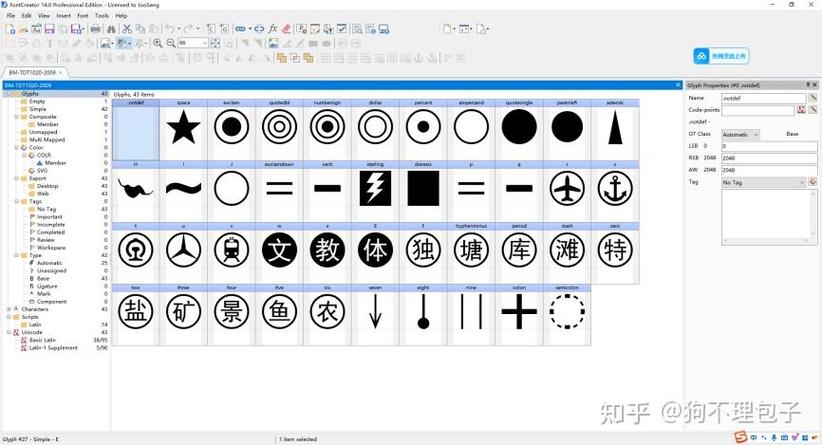This screenshot has height=445, width=822.
Task: Select the Latin-1 Supplement tree item
Action: coord(53,348)
